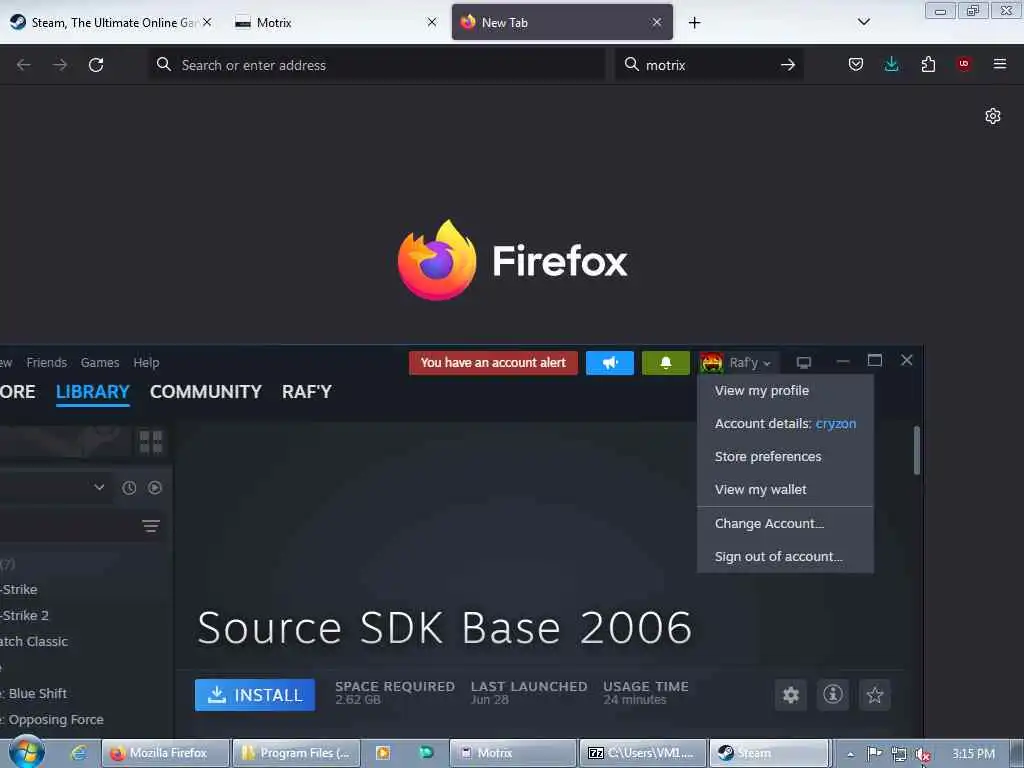
Task: Open New Tab personalize gear icon
Action: pyautogui.click(x=993, y=116)
